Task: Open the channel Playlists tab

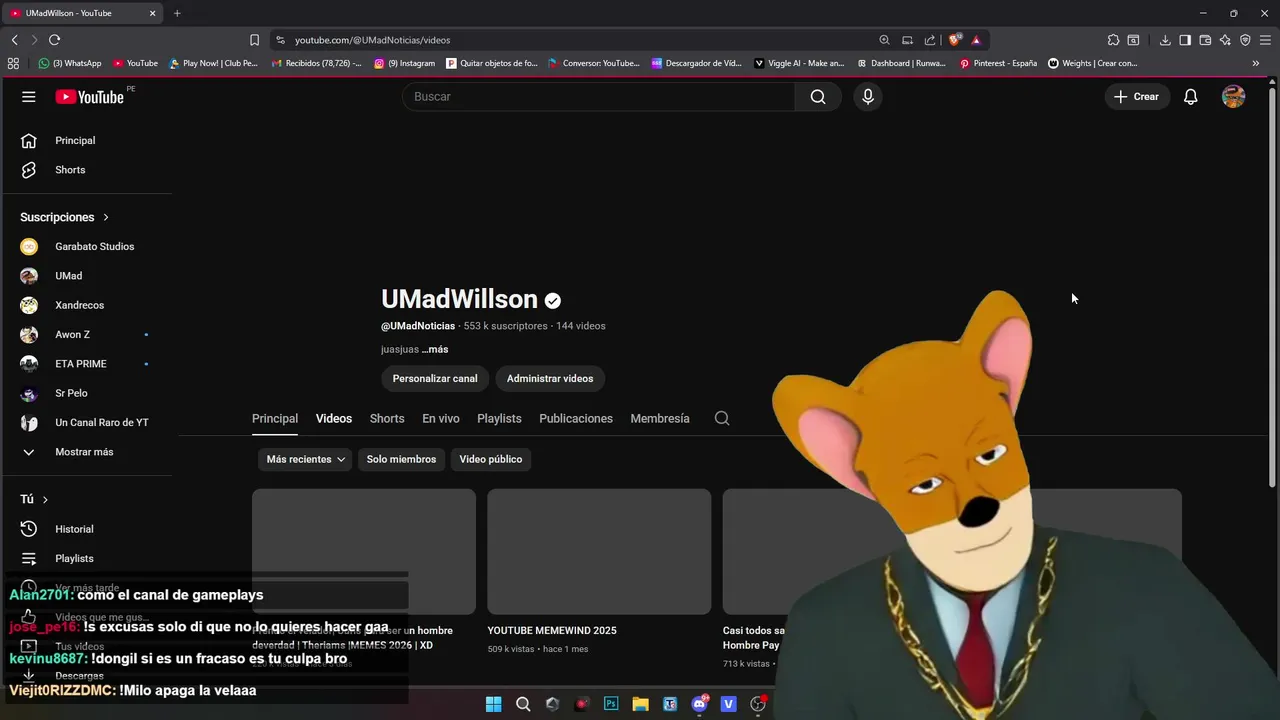Action: pyautogui.click(x=499, y=418)
